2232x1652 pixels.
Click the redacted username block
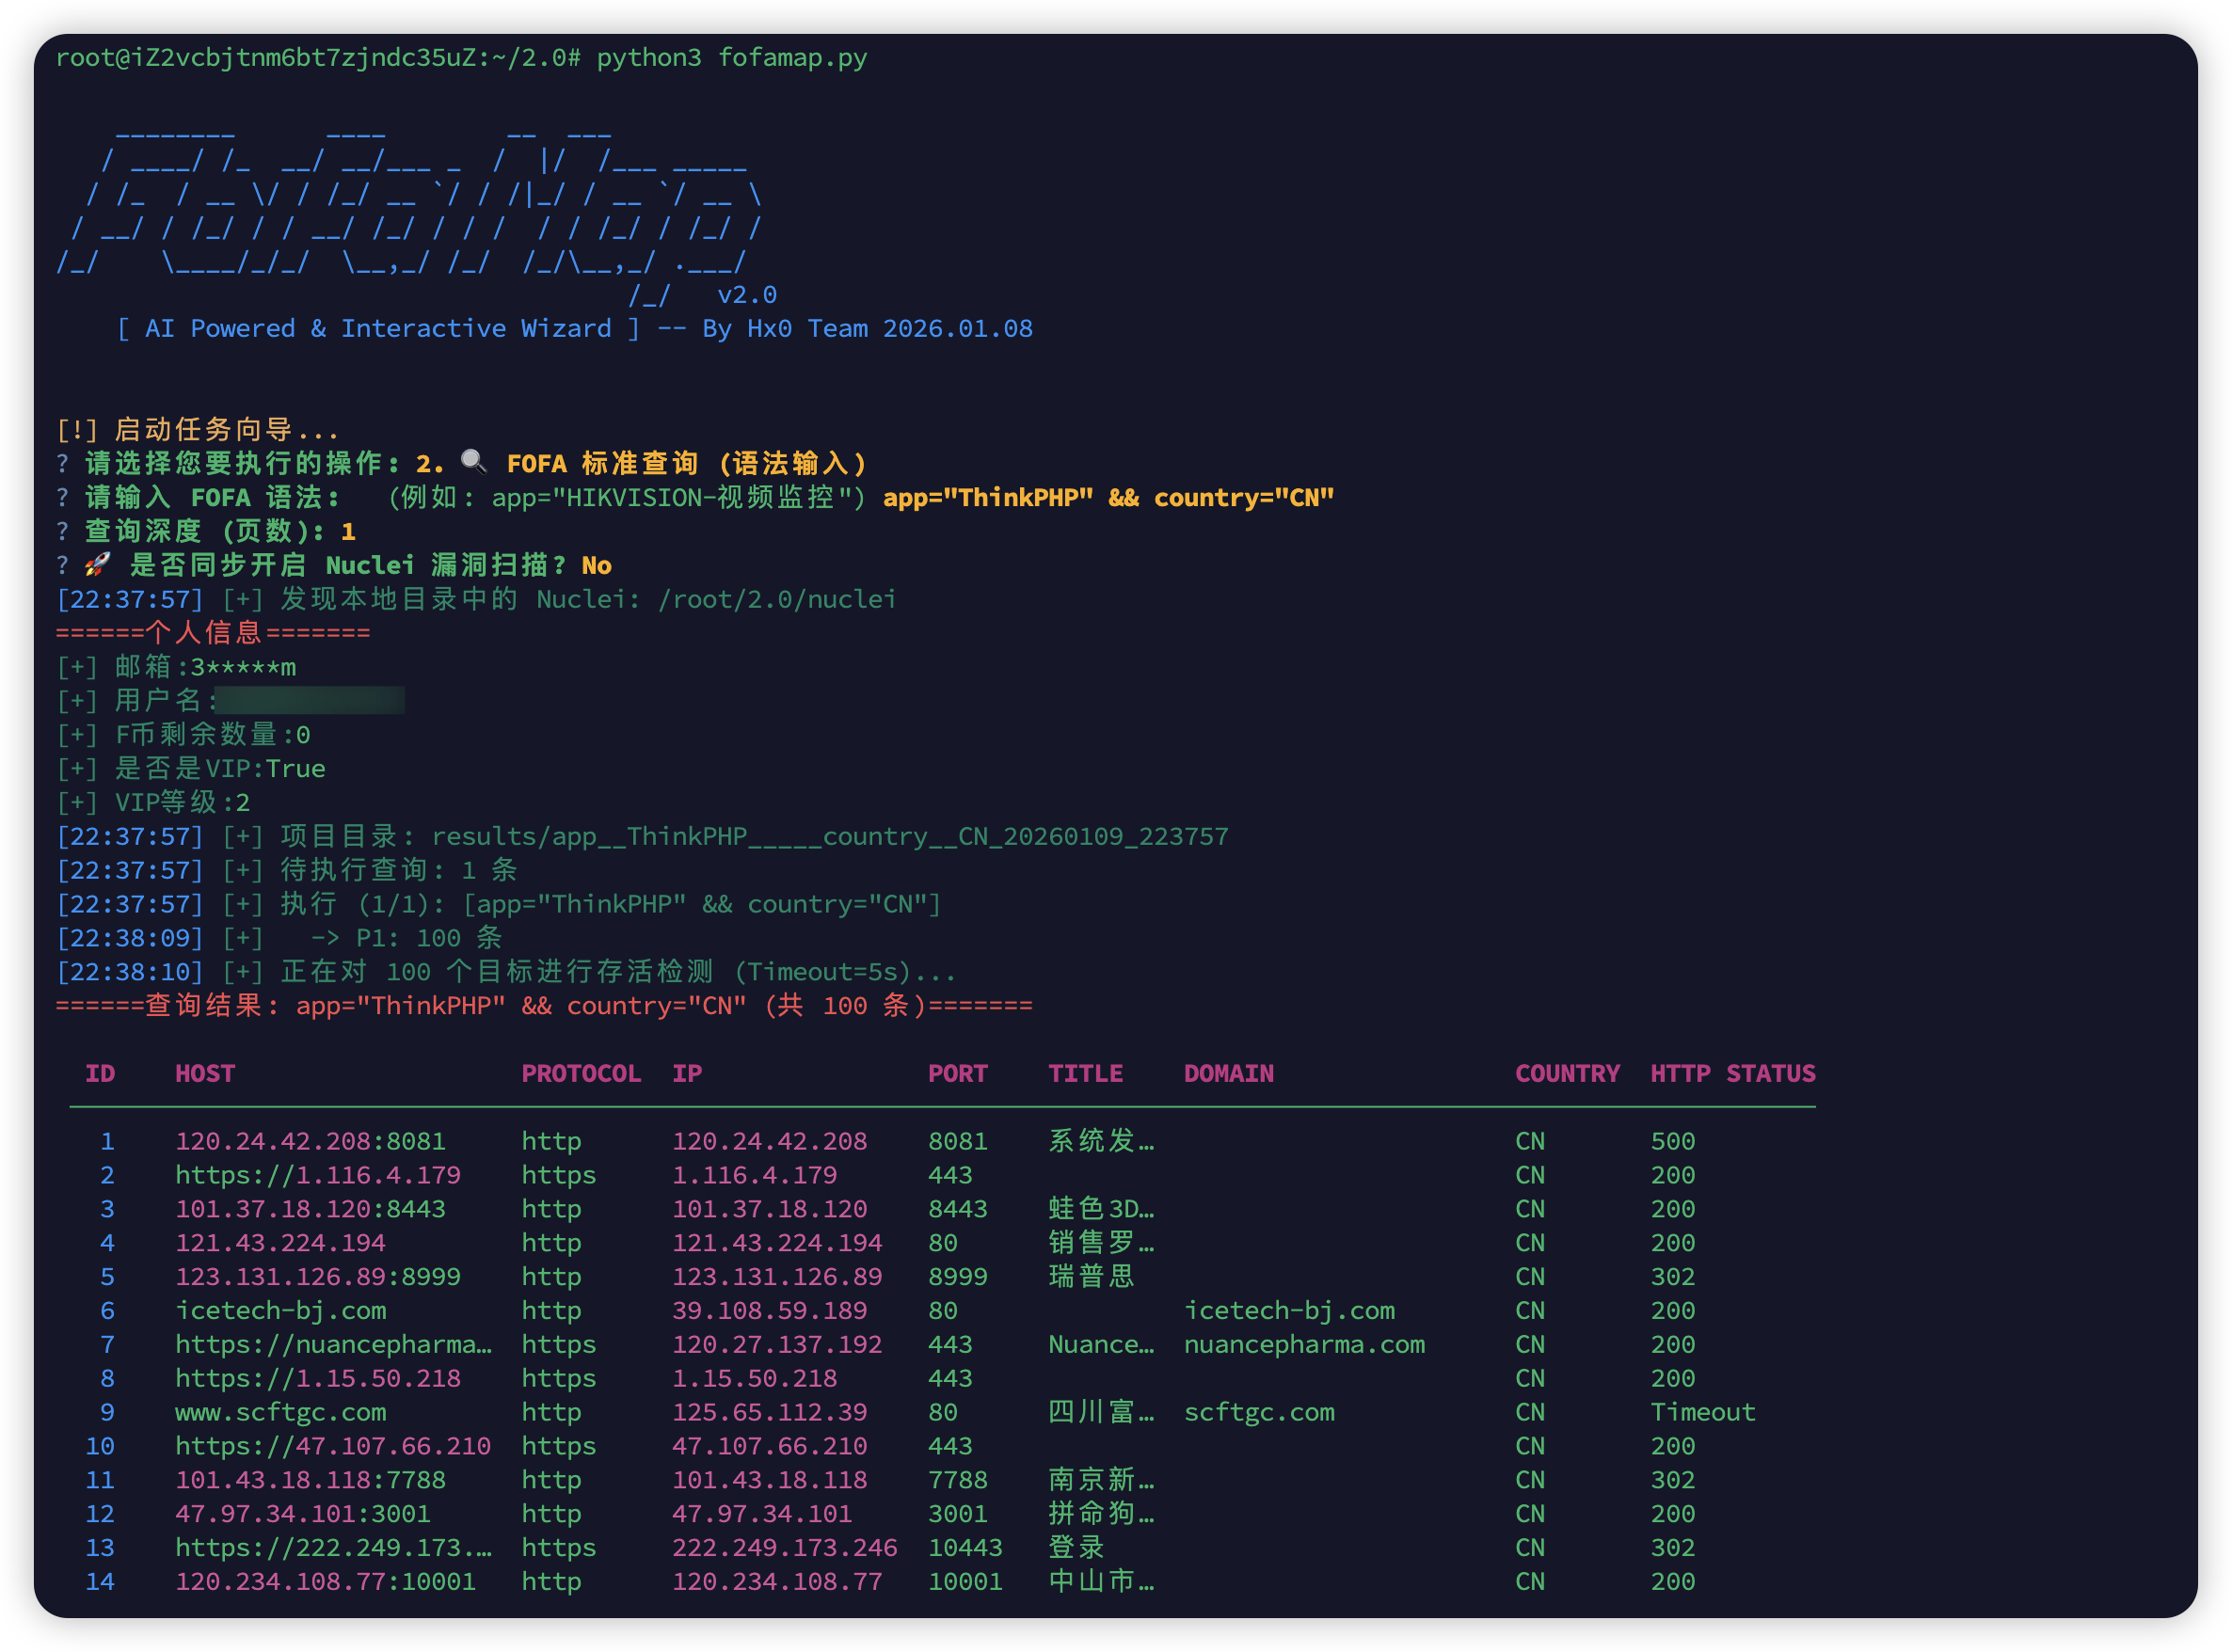pyautogui.click(x=310, y=700)
